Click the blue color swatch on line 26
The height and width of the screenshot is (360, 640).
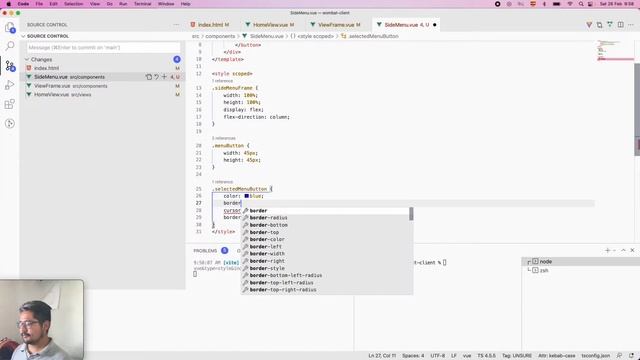click(247, 196)
